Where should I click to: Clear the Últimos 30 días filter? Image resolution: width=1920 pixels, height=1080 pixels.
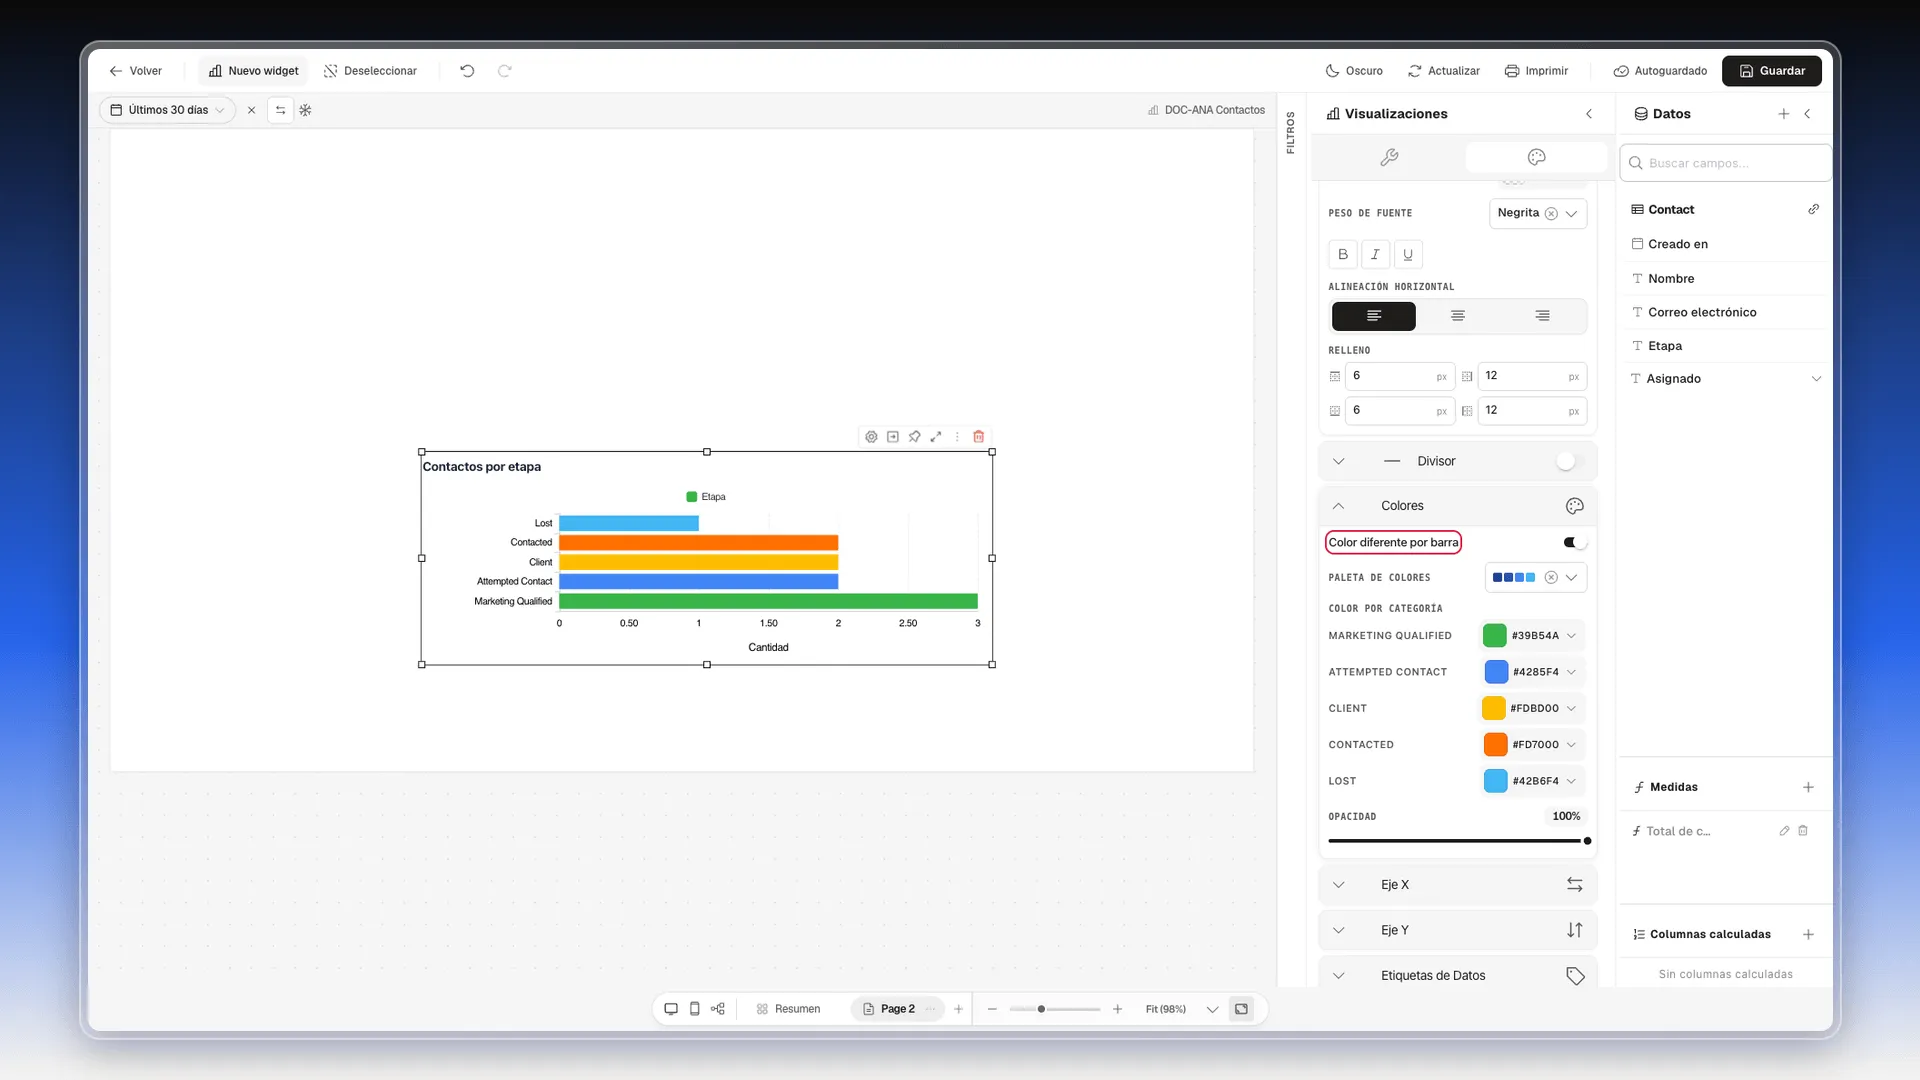point(252,110)
